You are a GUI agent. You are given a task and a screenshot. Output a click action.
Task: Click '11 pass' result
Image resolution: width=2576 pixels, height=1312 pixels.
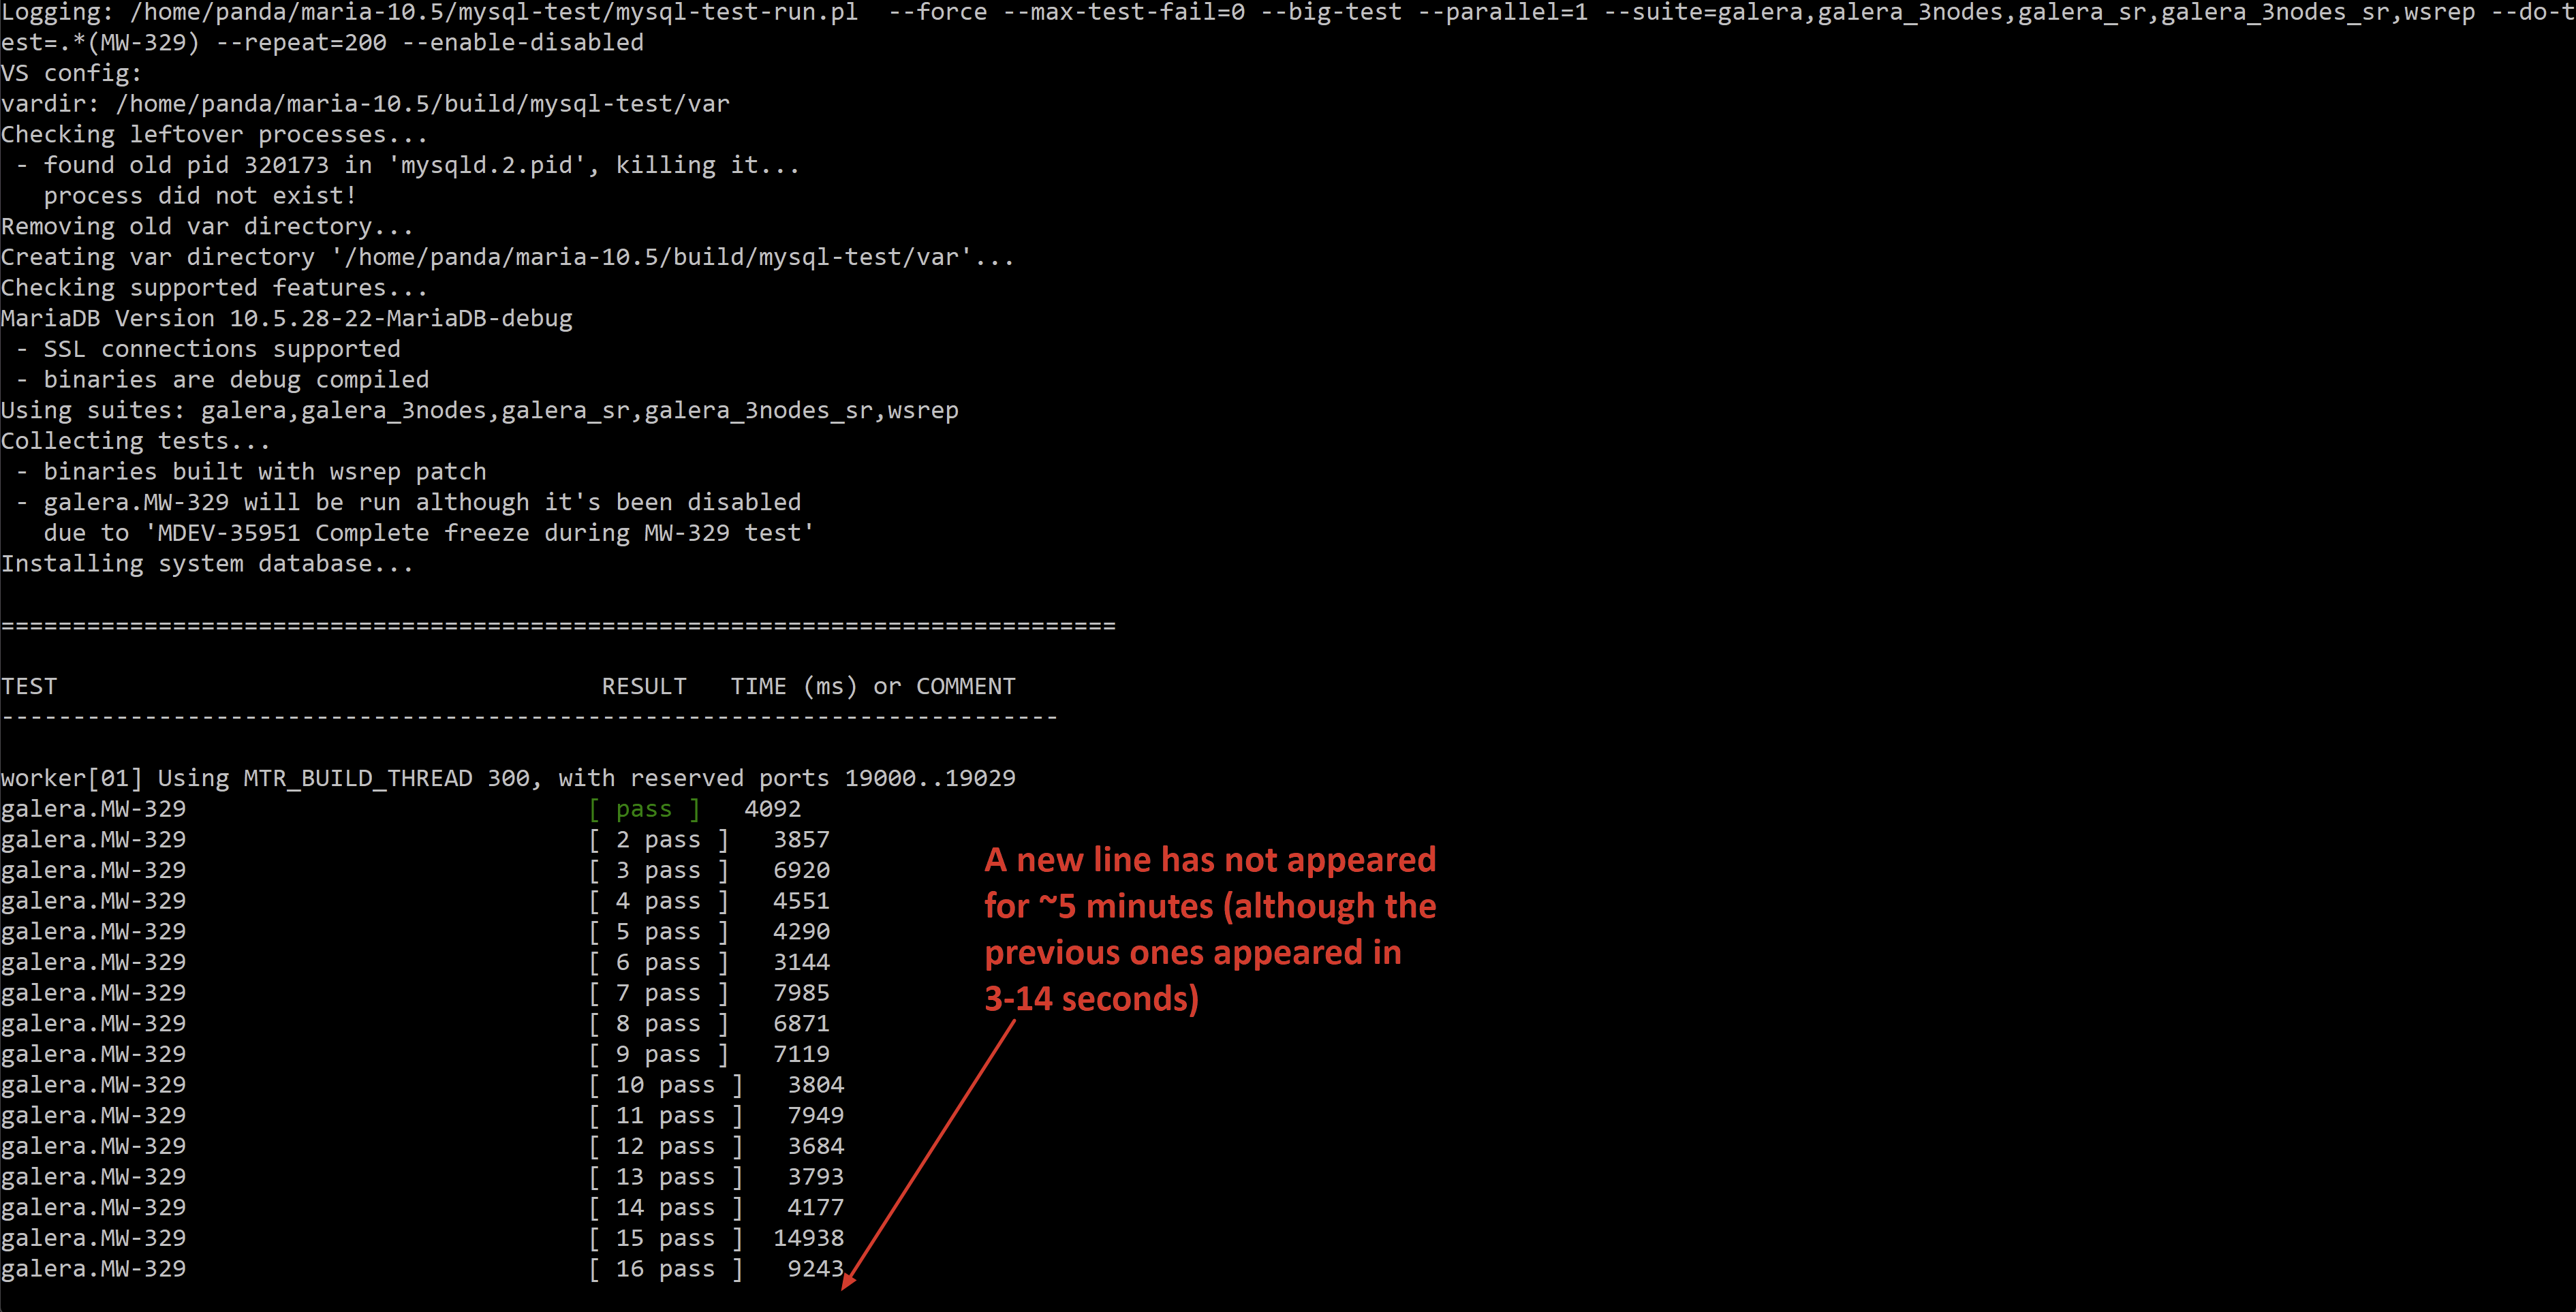[665, 1116]
